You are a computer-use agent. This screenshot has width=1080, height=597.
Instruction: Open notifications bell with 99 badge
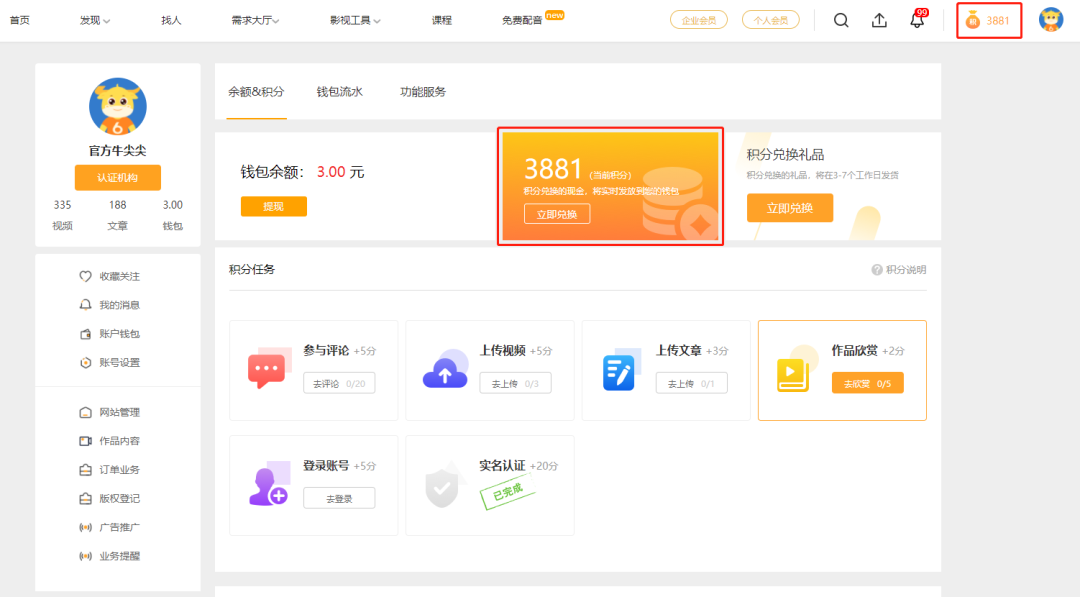[x=917, y=20]
